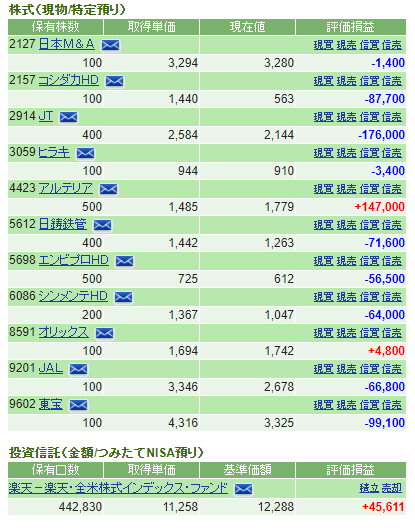This screenshot has width=415, height=528.
Task: Click 現売 in the アルテリア row
Action: pos(347,189)
